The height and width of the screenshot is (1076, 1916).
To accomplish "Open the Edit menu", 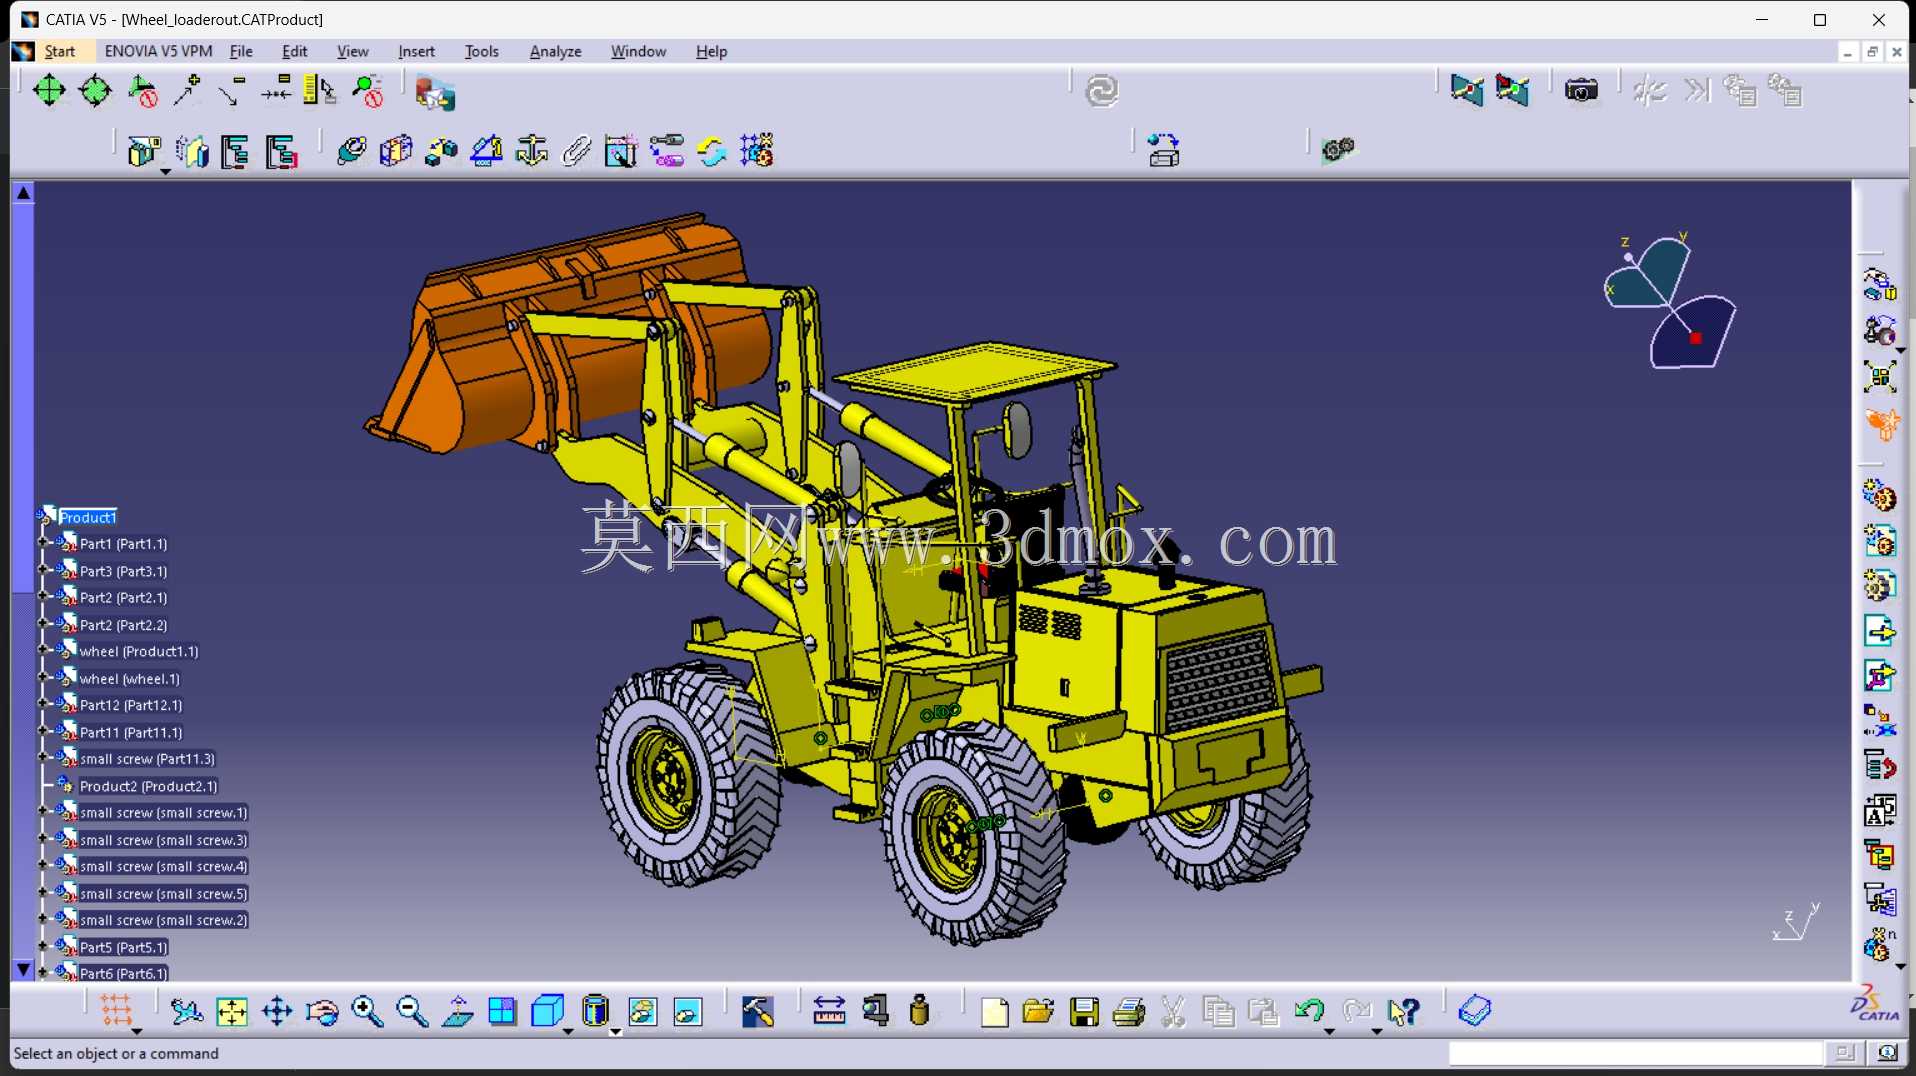I will coord(294,51).
